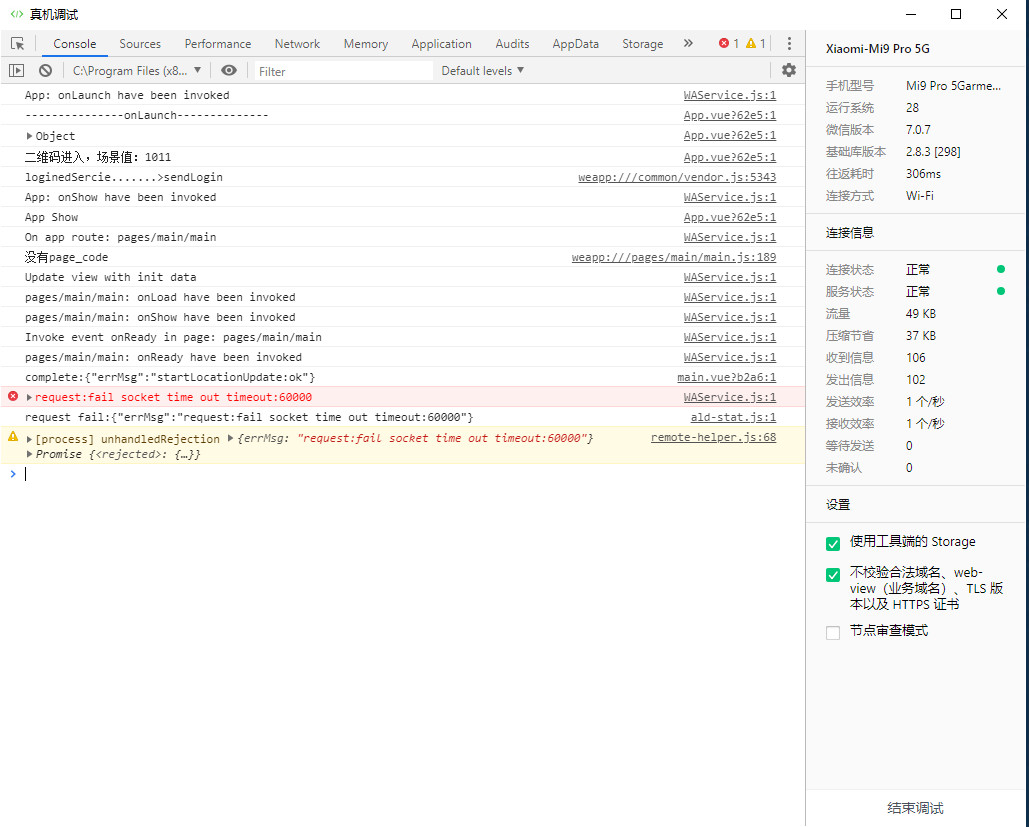Switch to the AppData tab
The image size is (1029, 827).
pyautogui.click(x=575, y=44)
